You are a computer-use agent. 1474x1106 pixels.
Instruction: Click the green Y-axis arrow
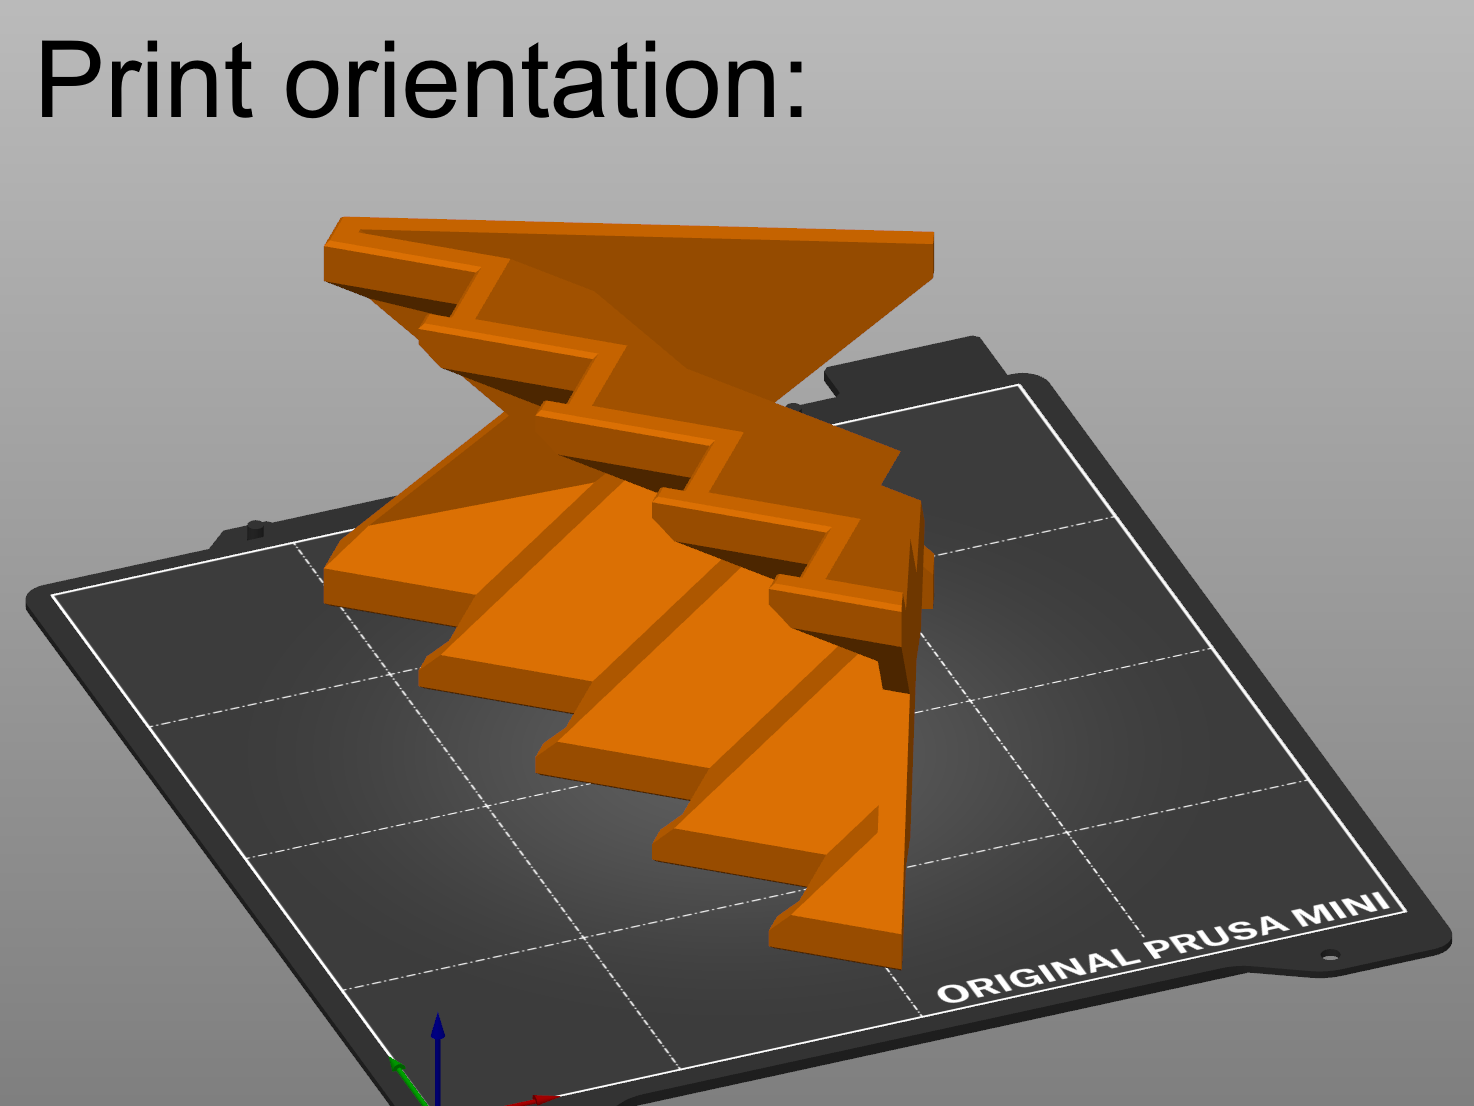[409, 1082]
